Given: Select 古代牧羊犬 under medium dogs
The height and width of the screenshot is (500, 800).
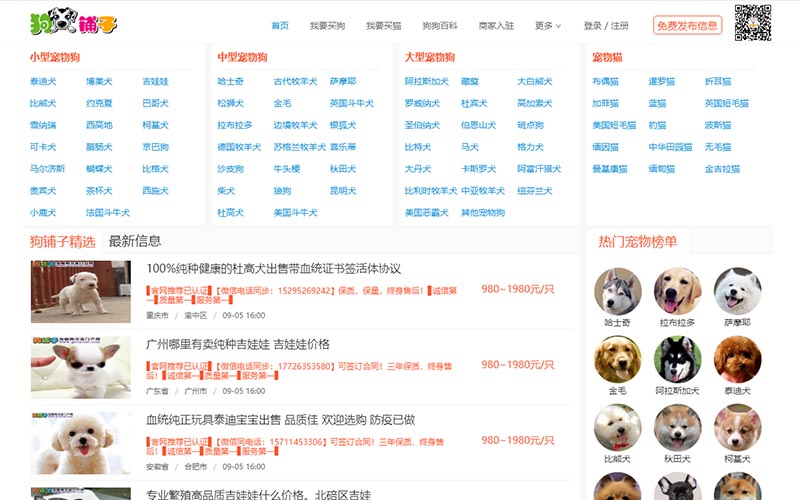Looking at the screenshot, I should coord(295,81).
